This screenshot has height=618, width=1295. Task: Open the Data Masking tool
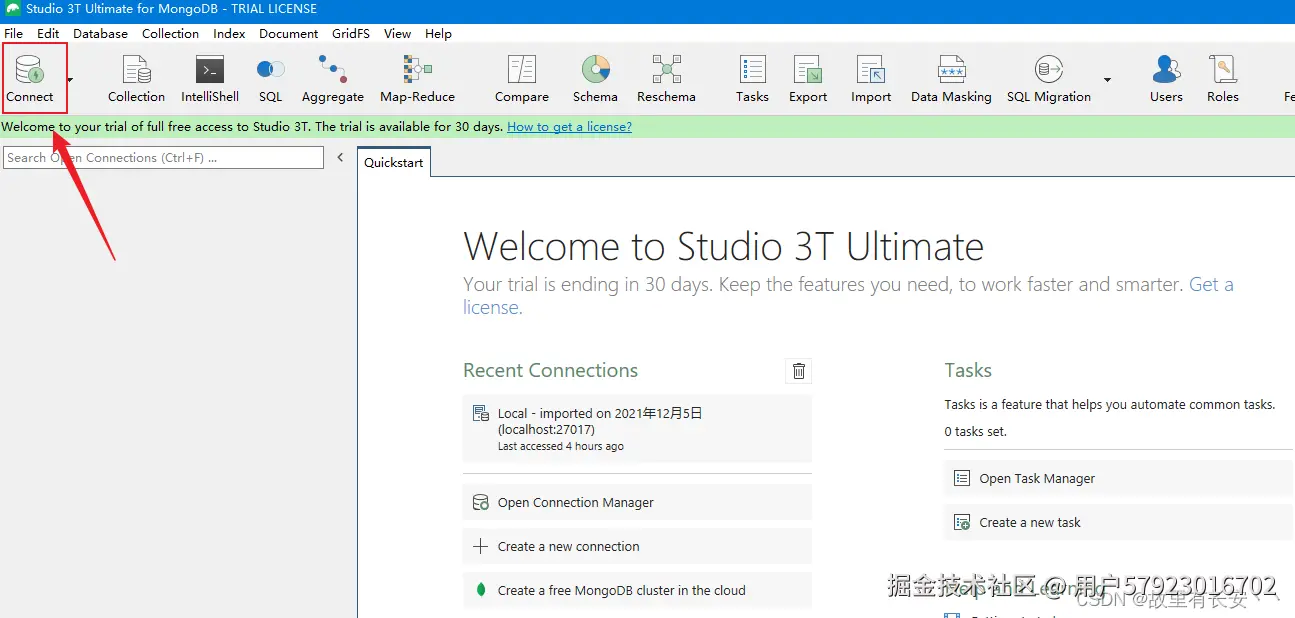[x=951, y=78]
